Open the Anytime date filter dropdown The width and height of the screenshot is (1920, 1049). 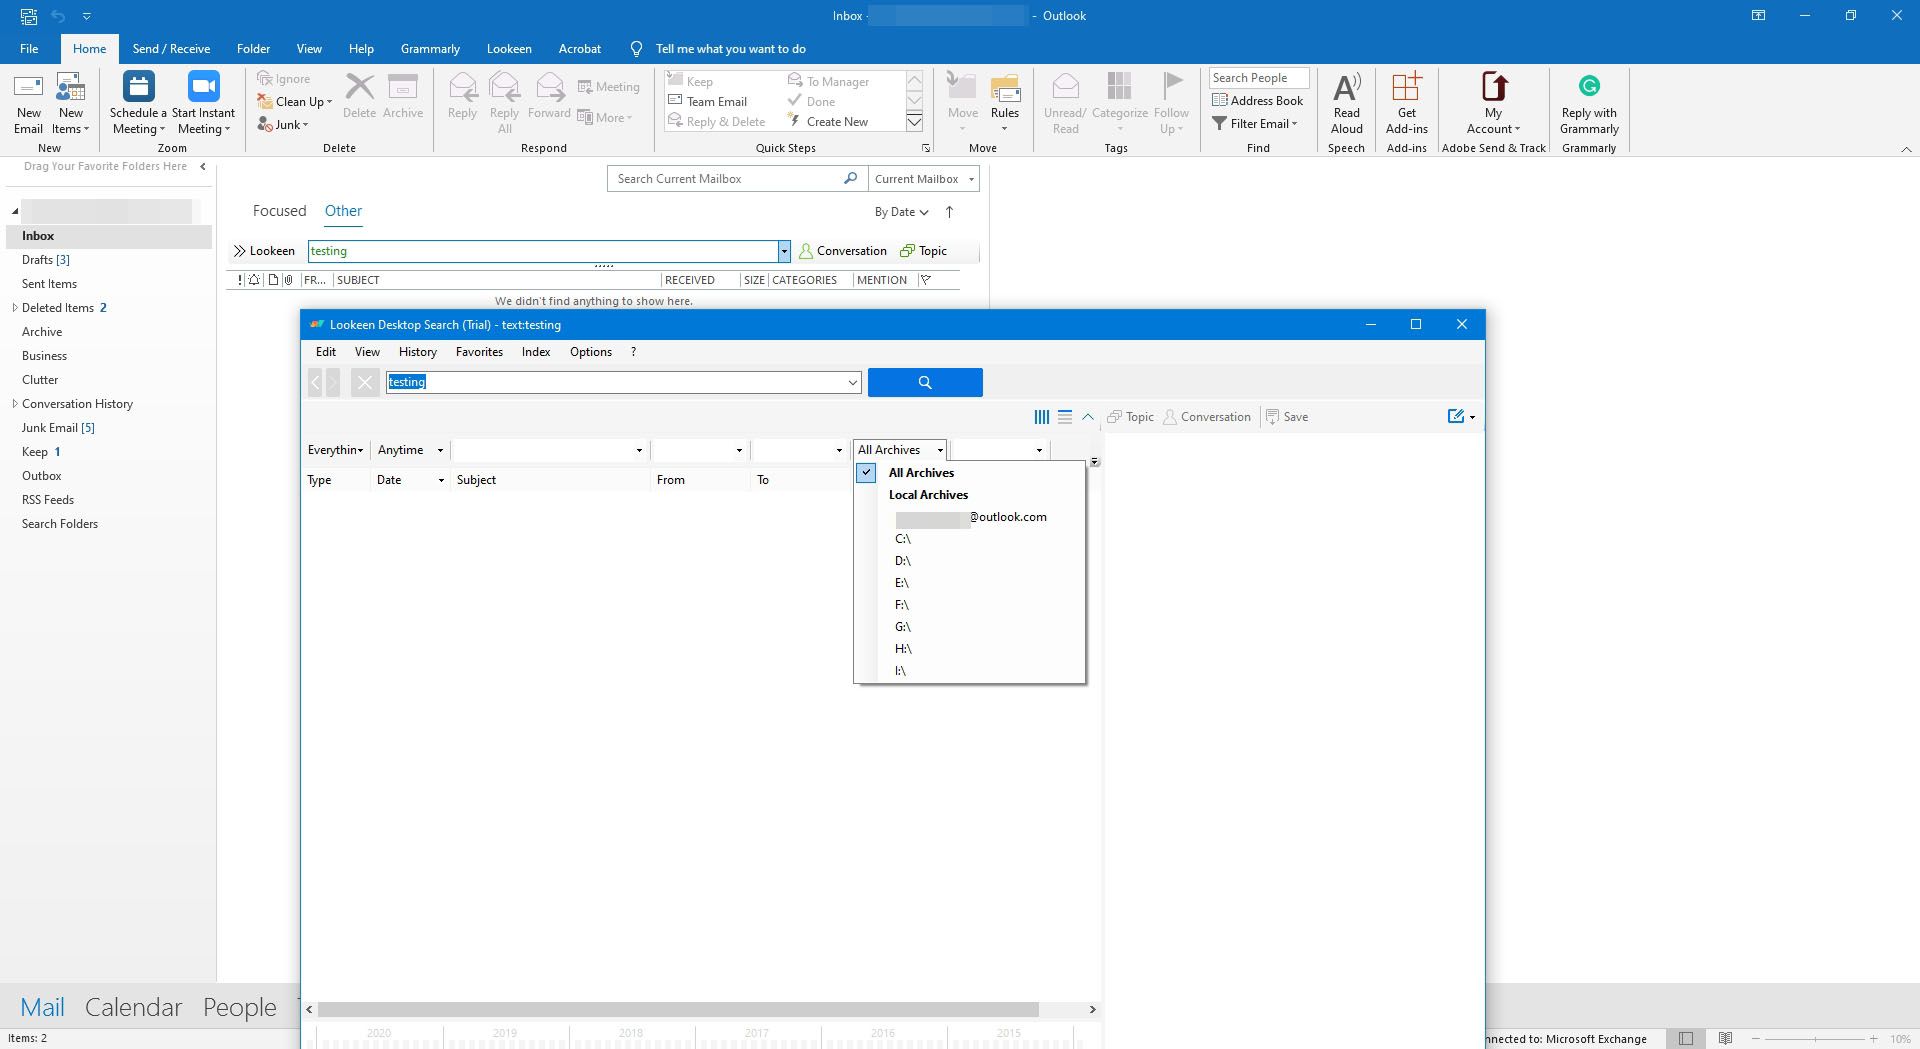410,450
